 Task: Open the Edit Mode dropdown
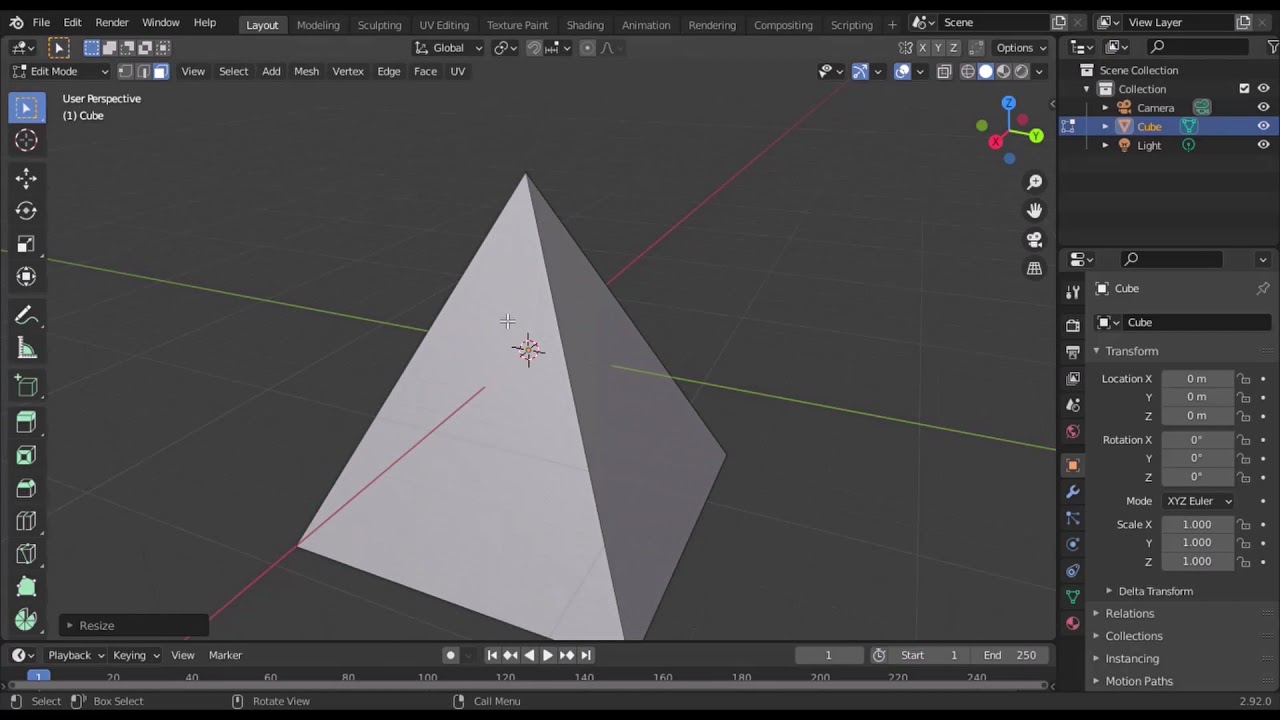60,71
